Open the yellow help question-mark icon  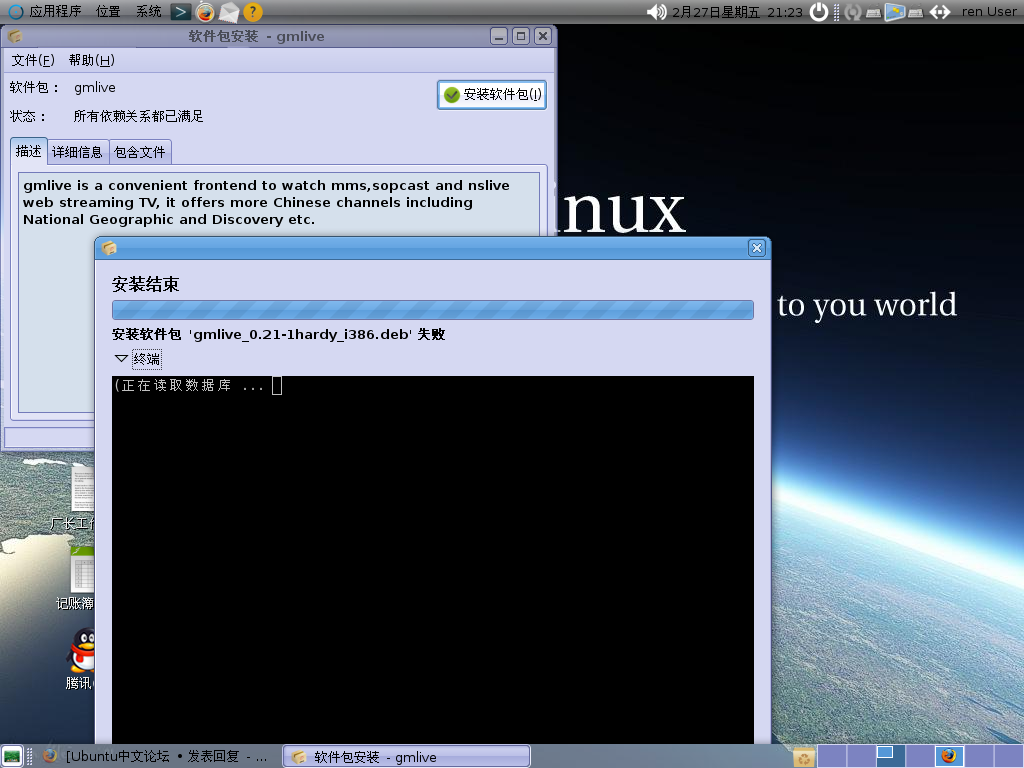[x=253, y=12]
